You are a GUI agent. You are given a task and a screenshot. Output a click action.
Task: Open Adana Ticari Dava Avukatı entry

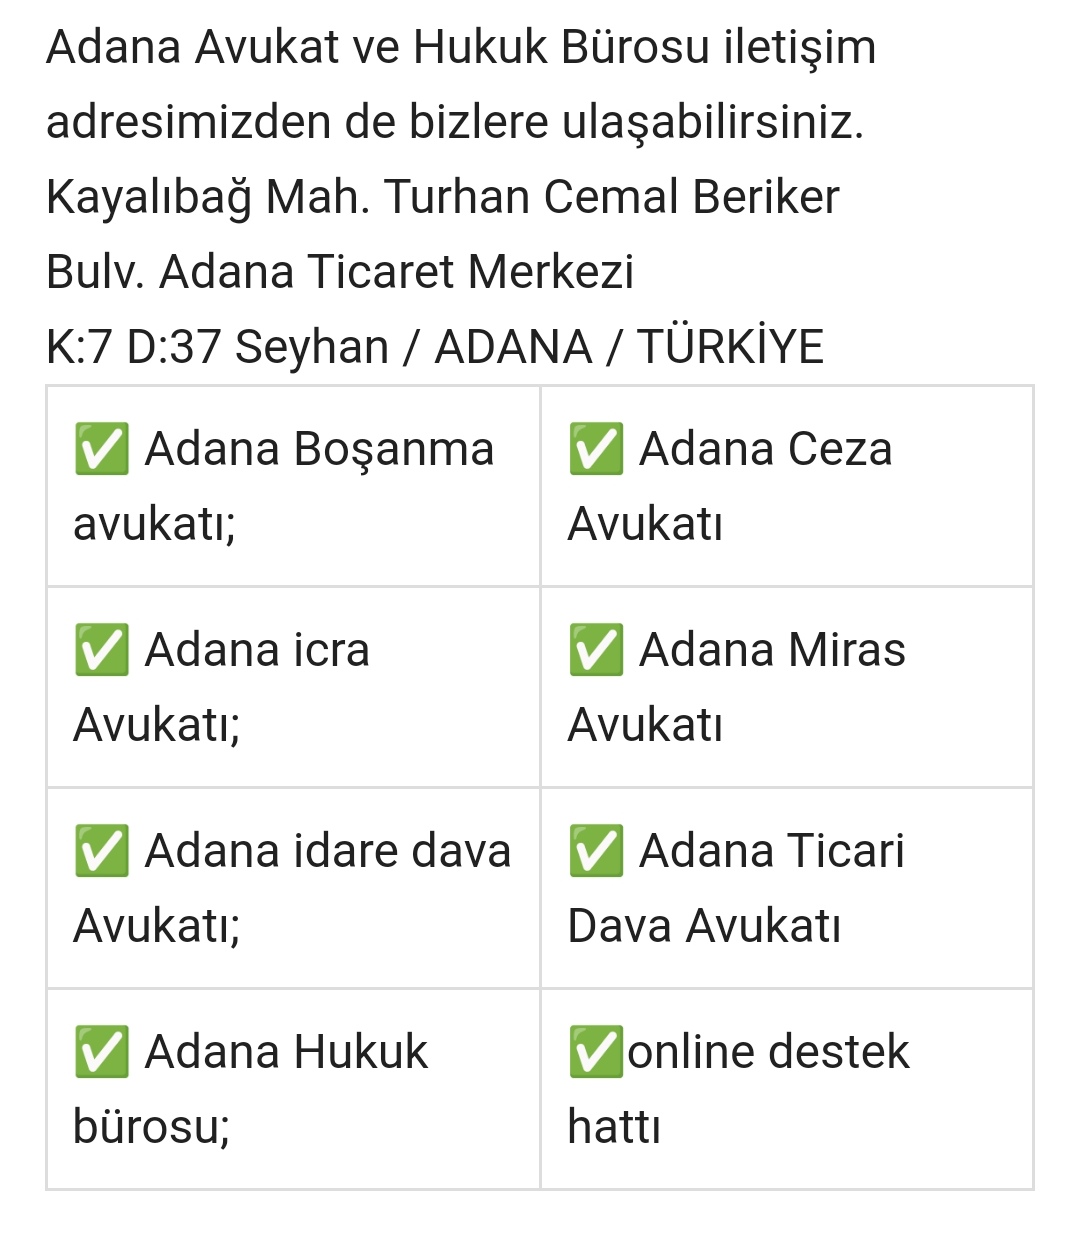pyautogui.click(x=736, y=888)
